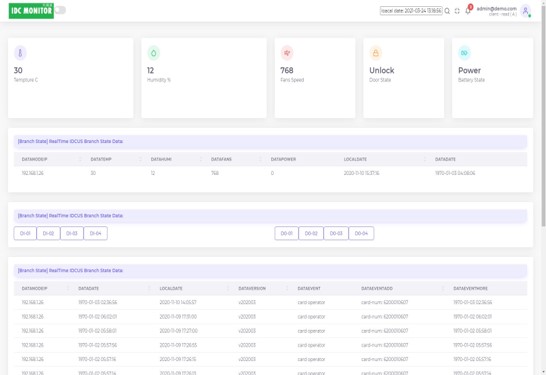Click the water drop humidity icon
The image size is (546, 375).
click(x=154, y=53)
